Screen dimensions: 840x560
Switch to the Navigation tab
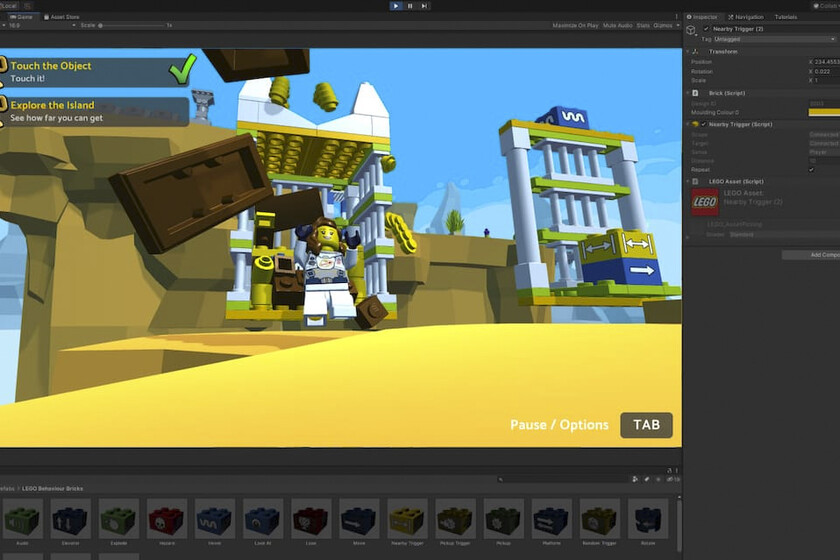tap(746, 17)
